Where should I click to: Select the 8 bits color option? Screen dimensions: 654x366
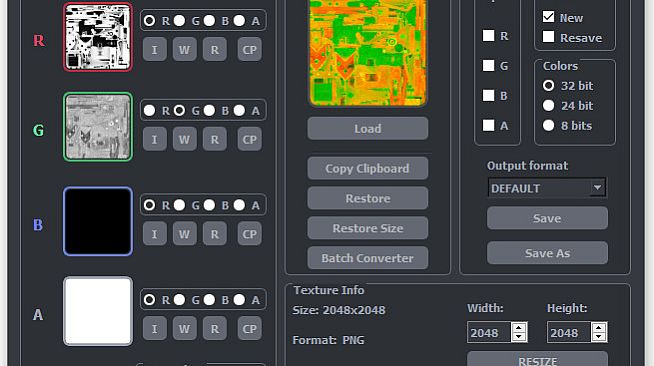[548, 125]
